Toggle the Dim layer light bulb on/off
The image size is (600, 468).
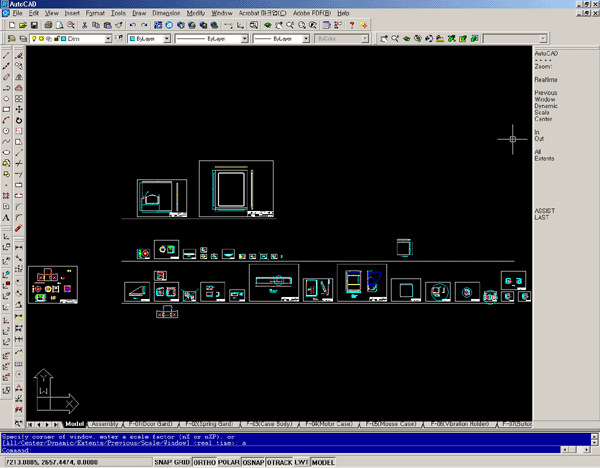(34, 39)
